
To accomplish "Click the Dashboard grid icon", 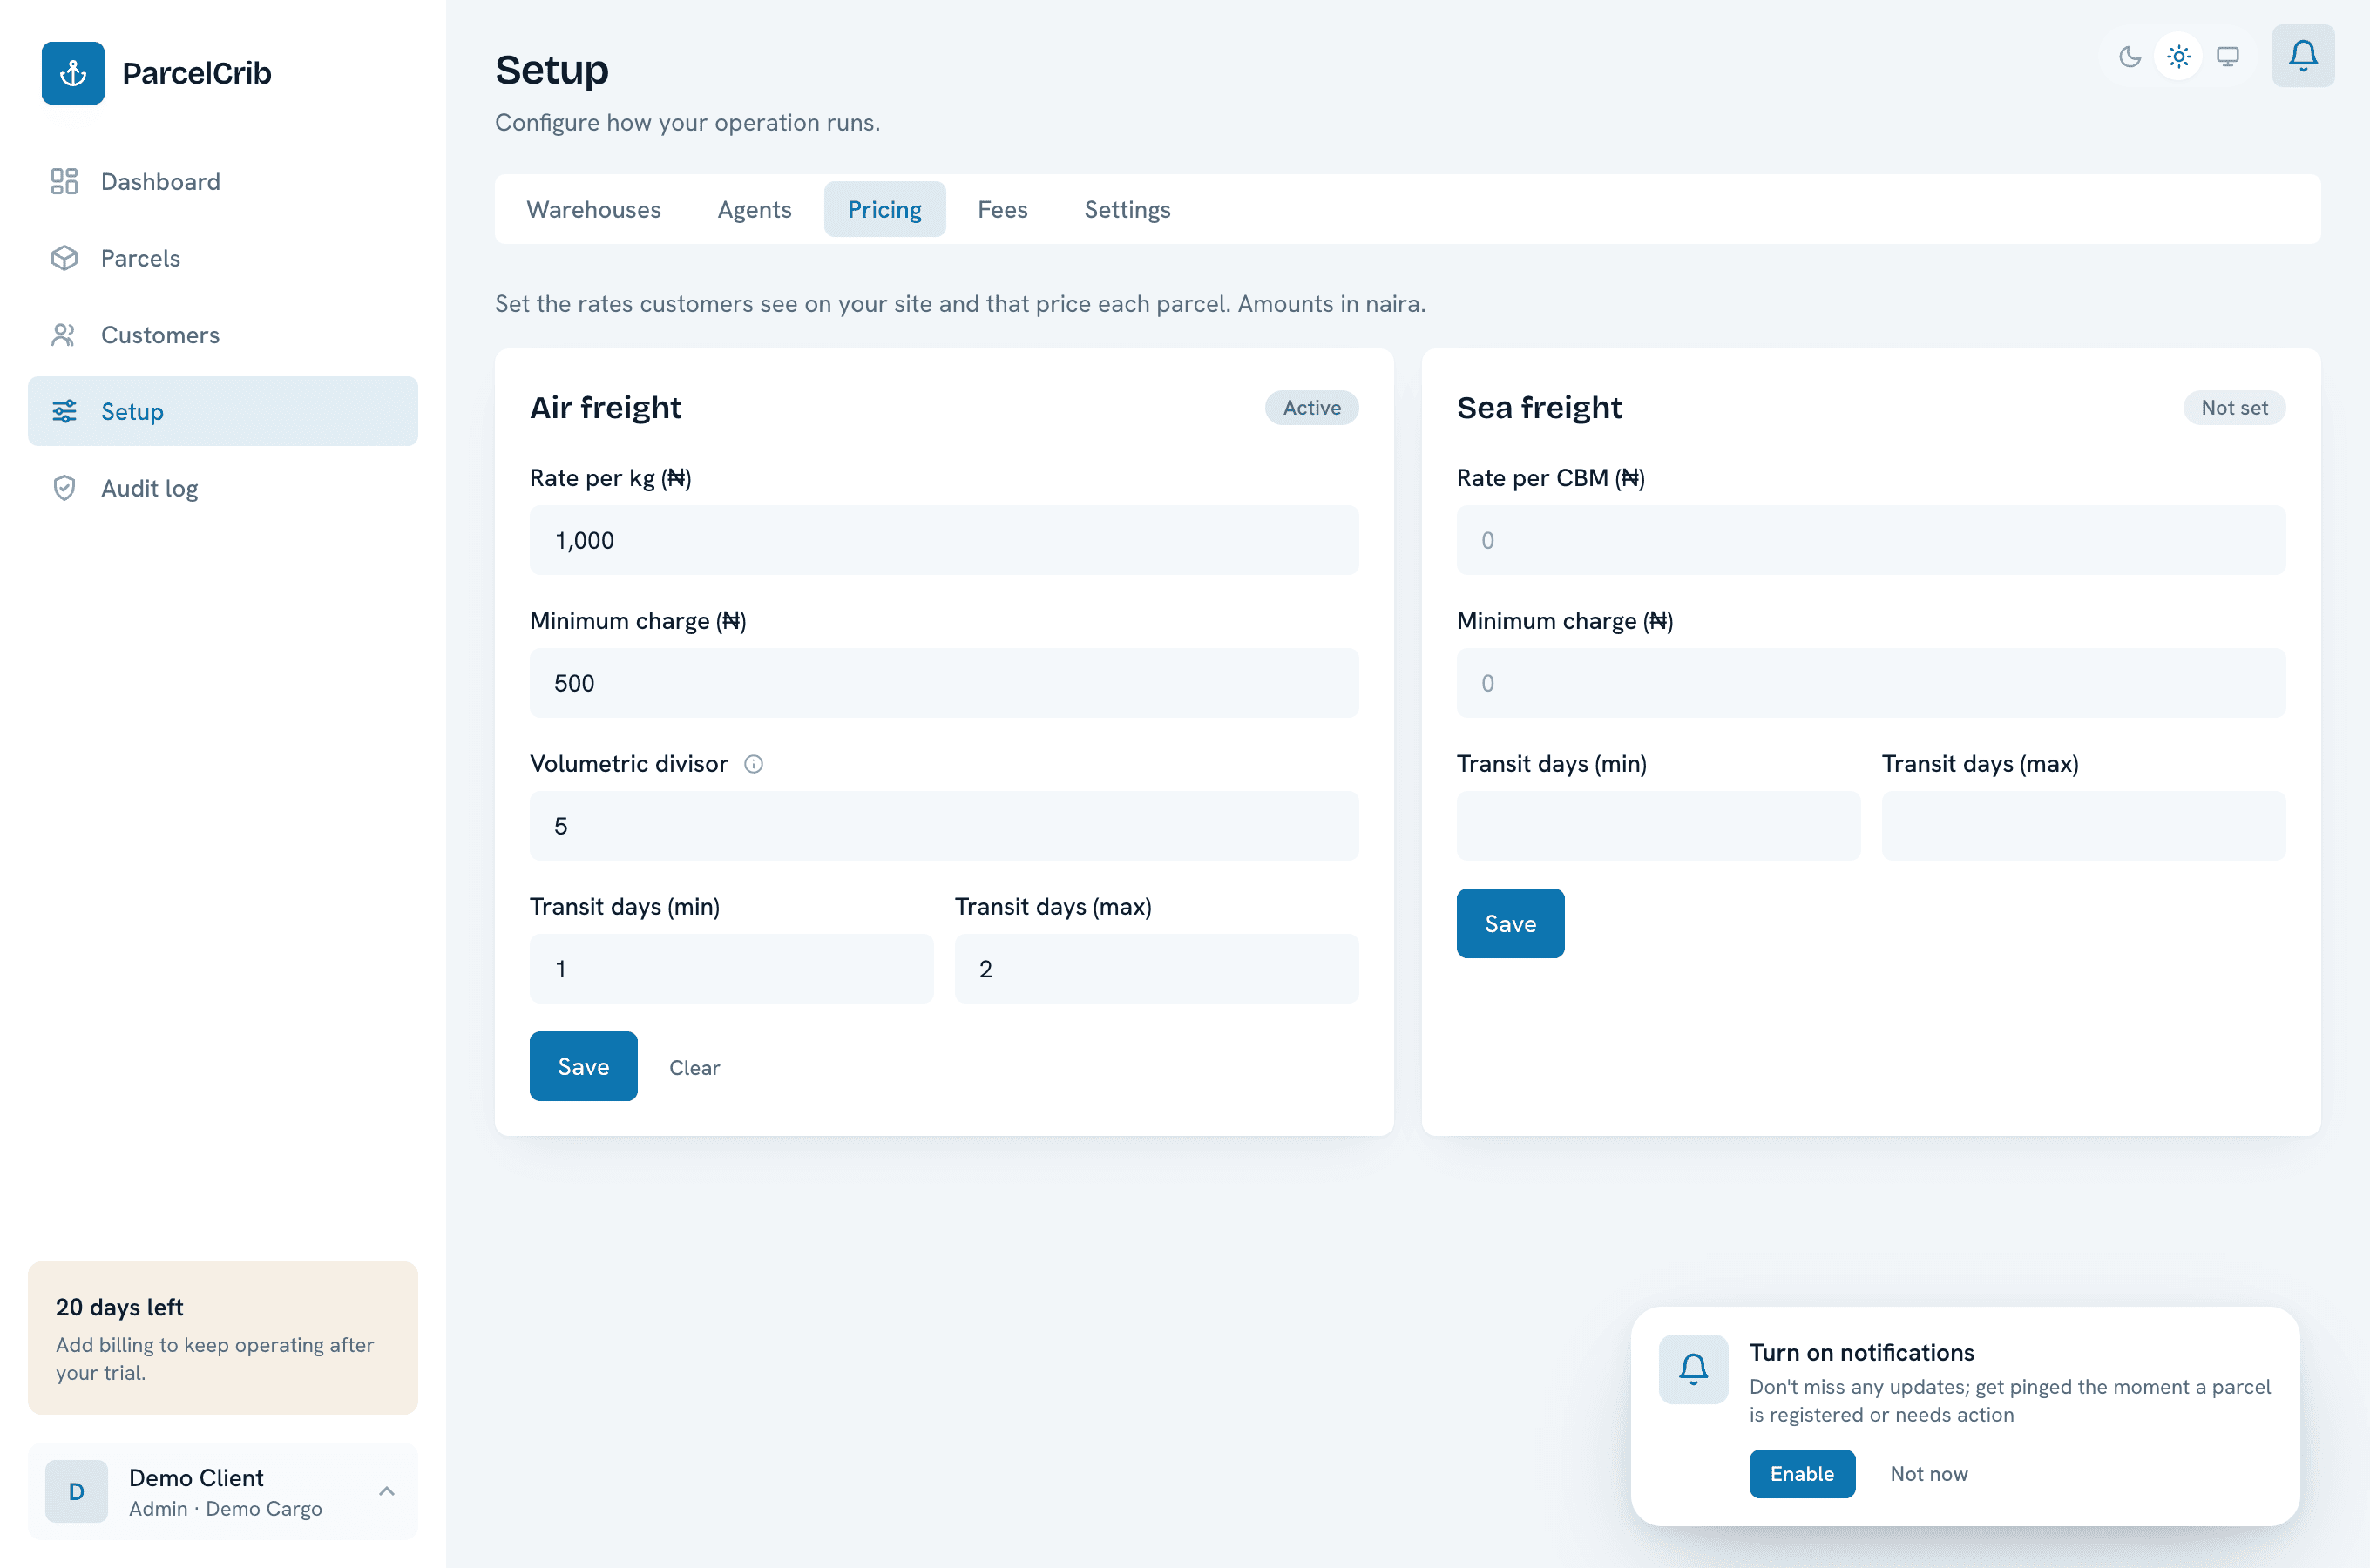I will click(64, 181).
